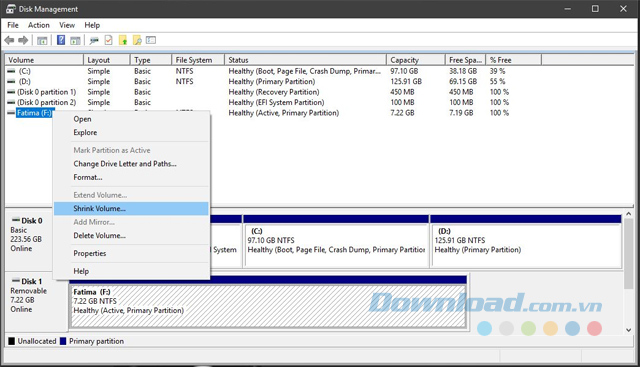The height and width of the screenshot is (367, 640).
Task: Click Help in the context menu
Action: coord(131,271)
